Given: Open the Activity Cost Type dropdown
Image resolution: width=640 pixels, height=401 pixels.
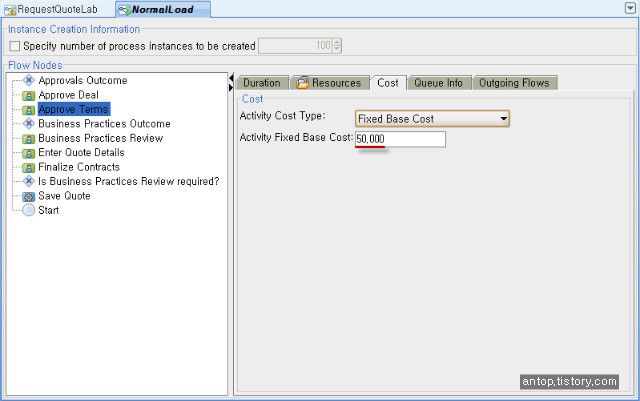Looking at the screenshot, I should point(504,119).
